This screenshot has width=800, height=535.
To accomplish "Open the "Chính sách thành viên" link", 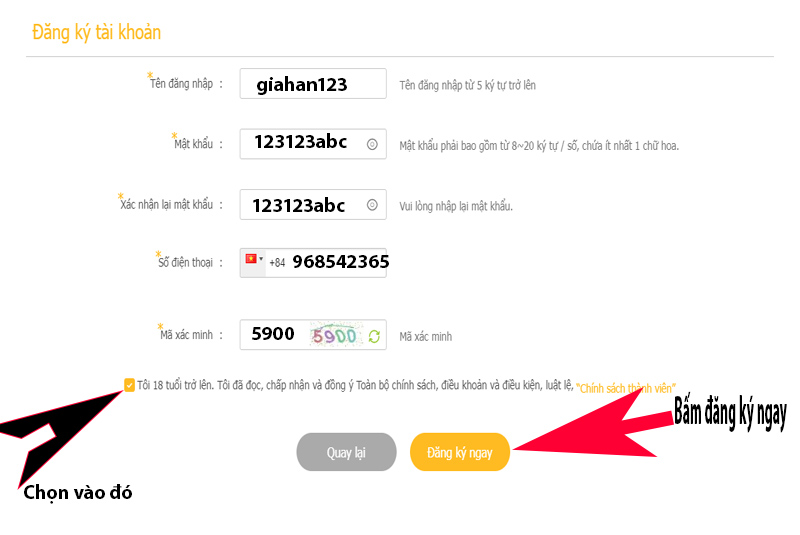I will (x=626, y=387).
